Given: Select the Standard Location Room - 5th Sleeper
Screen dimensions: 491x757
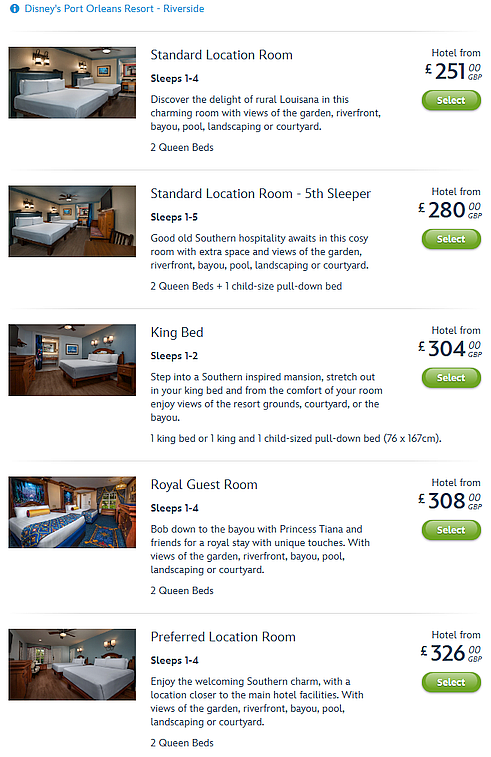Looking at the screenshot, I should click(x=451, y=239).
